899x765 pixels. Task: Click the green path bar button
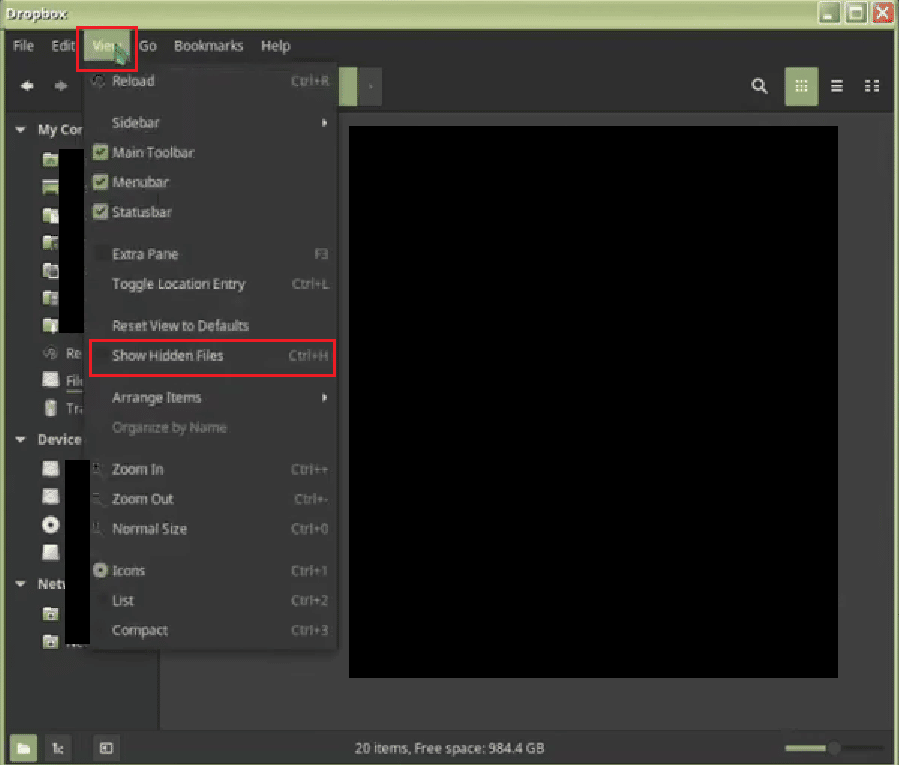coord(348,87)
